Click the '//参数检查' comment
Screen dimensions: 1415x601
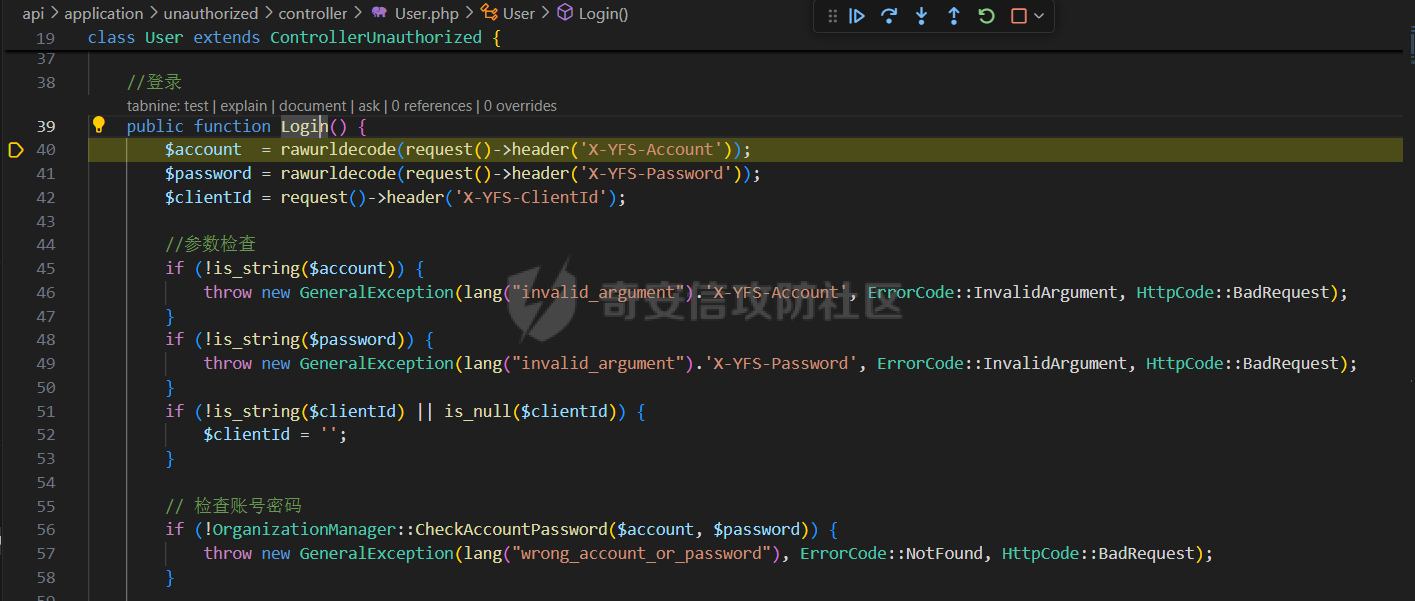[x=210, y=245]
